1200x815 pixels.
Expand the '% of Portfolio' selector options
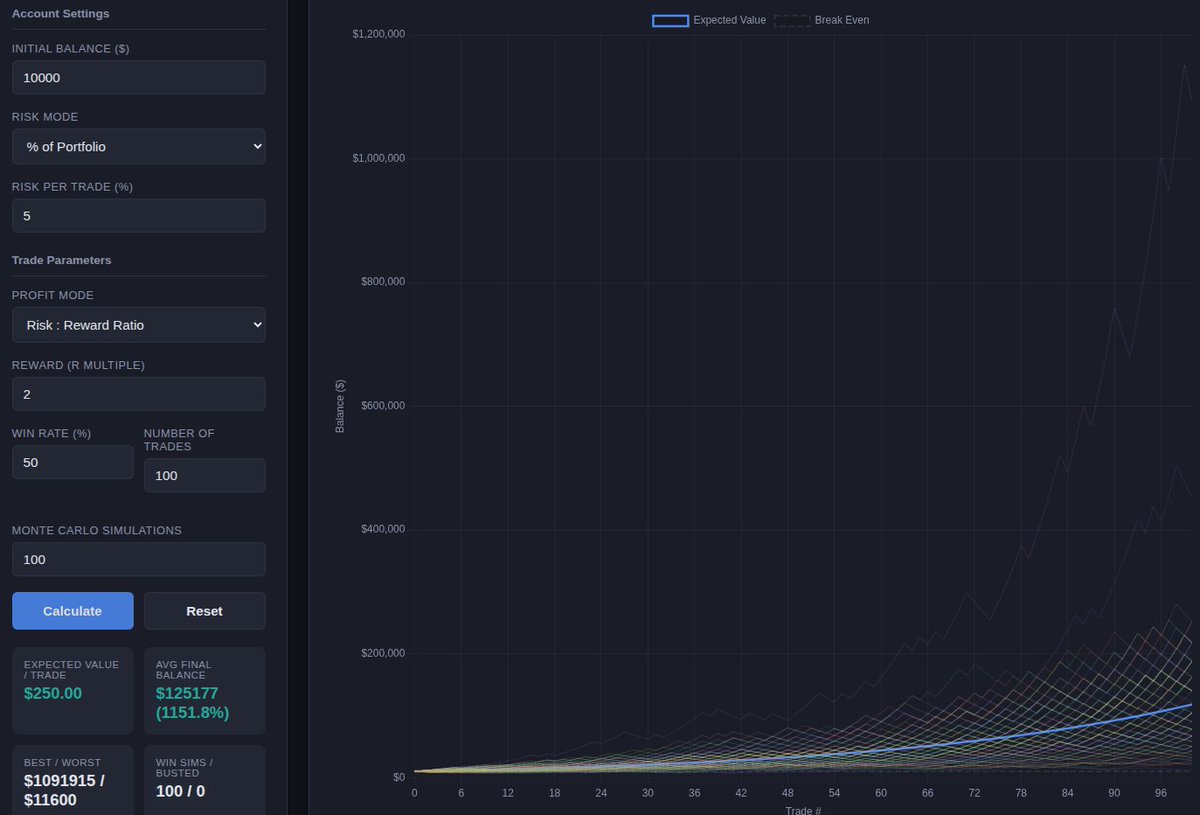(x=138, y=146)
